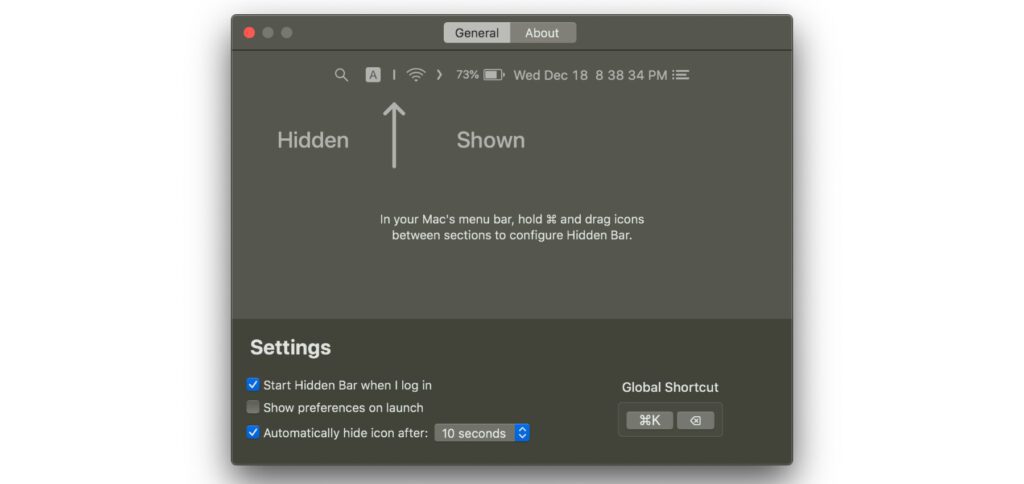The image size is (1024, 484).
Task: Uncheck Automatically hide icon after
Action: (253, 433)
